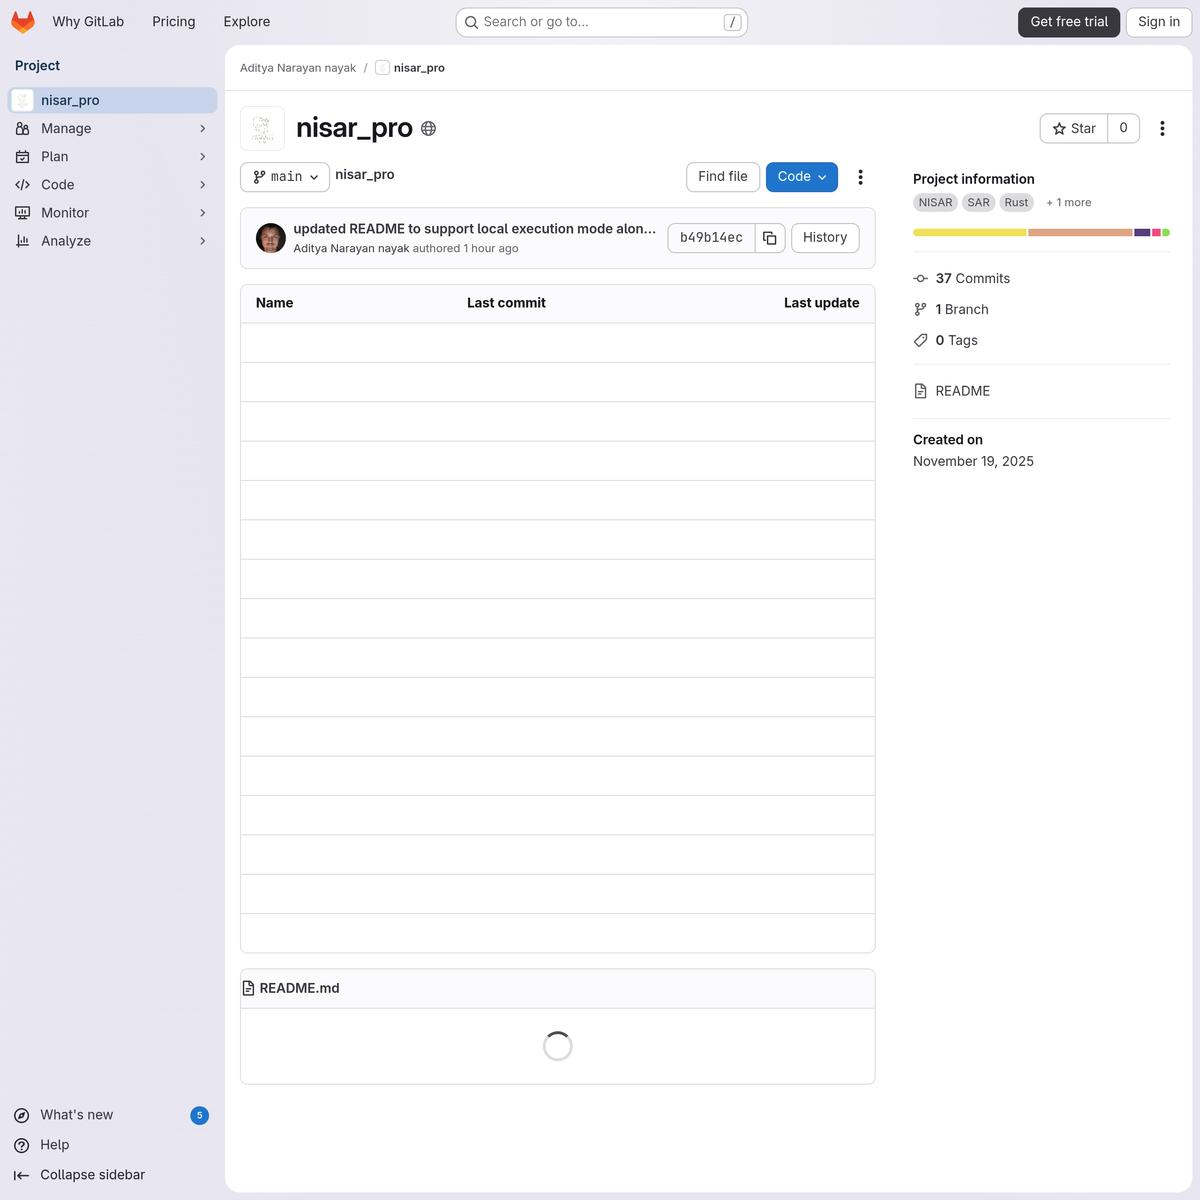This screenshot has height=1200, width=1200.
Task: Click the What's new compass icon
Action: coord(22,1115)
